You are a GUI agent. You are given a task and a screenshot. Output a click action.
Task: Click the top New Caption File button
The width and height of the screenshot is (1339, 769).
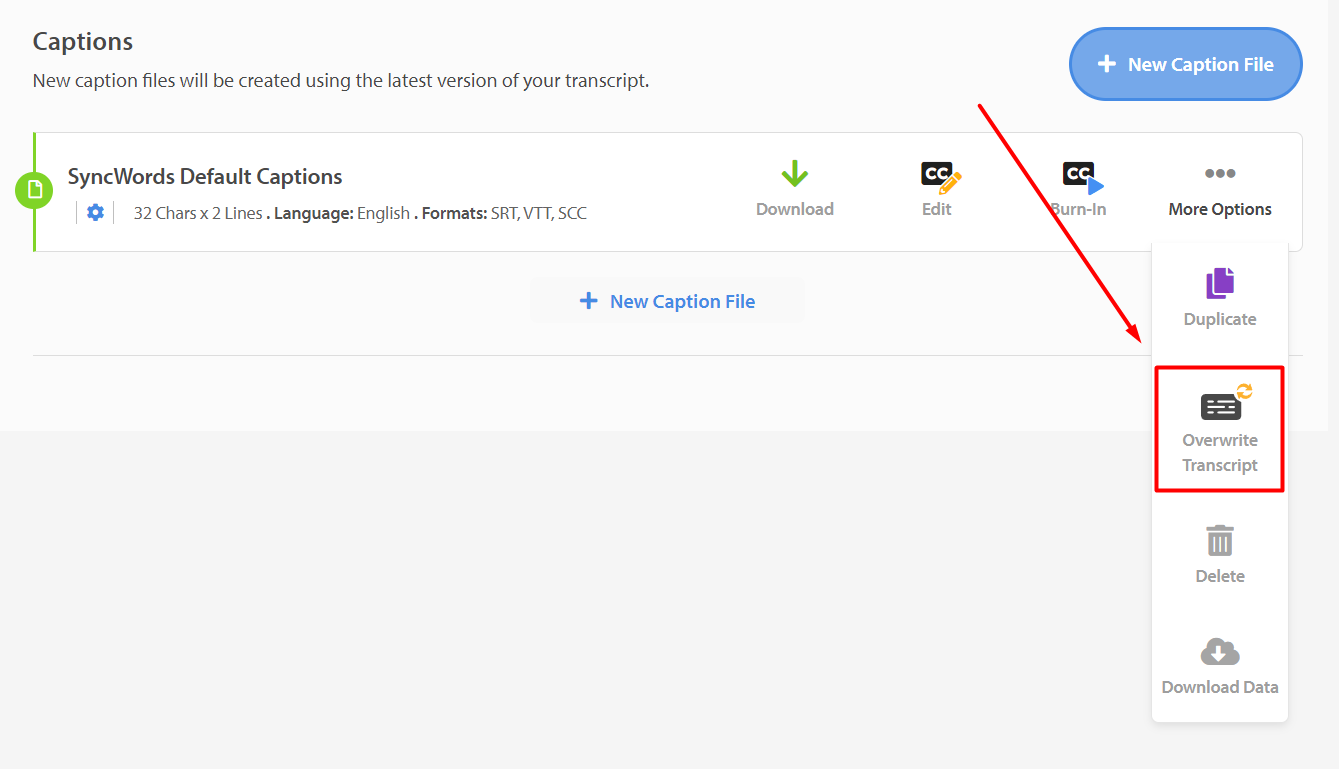point(1186,64)
